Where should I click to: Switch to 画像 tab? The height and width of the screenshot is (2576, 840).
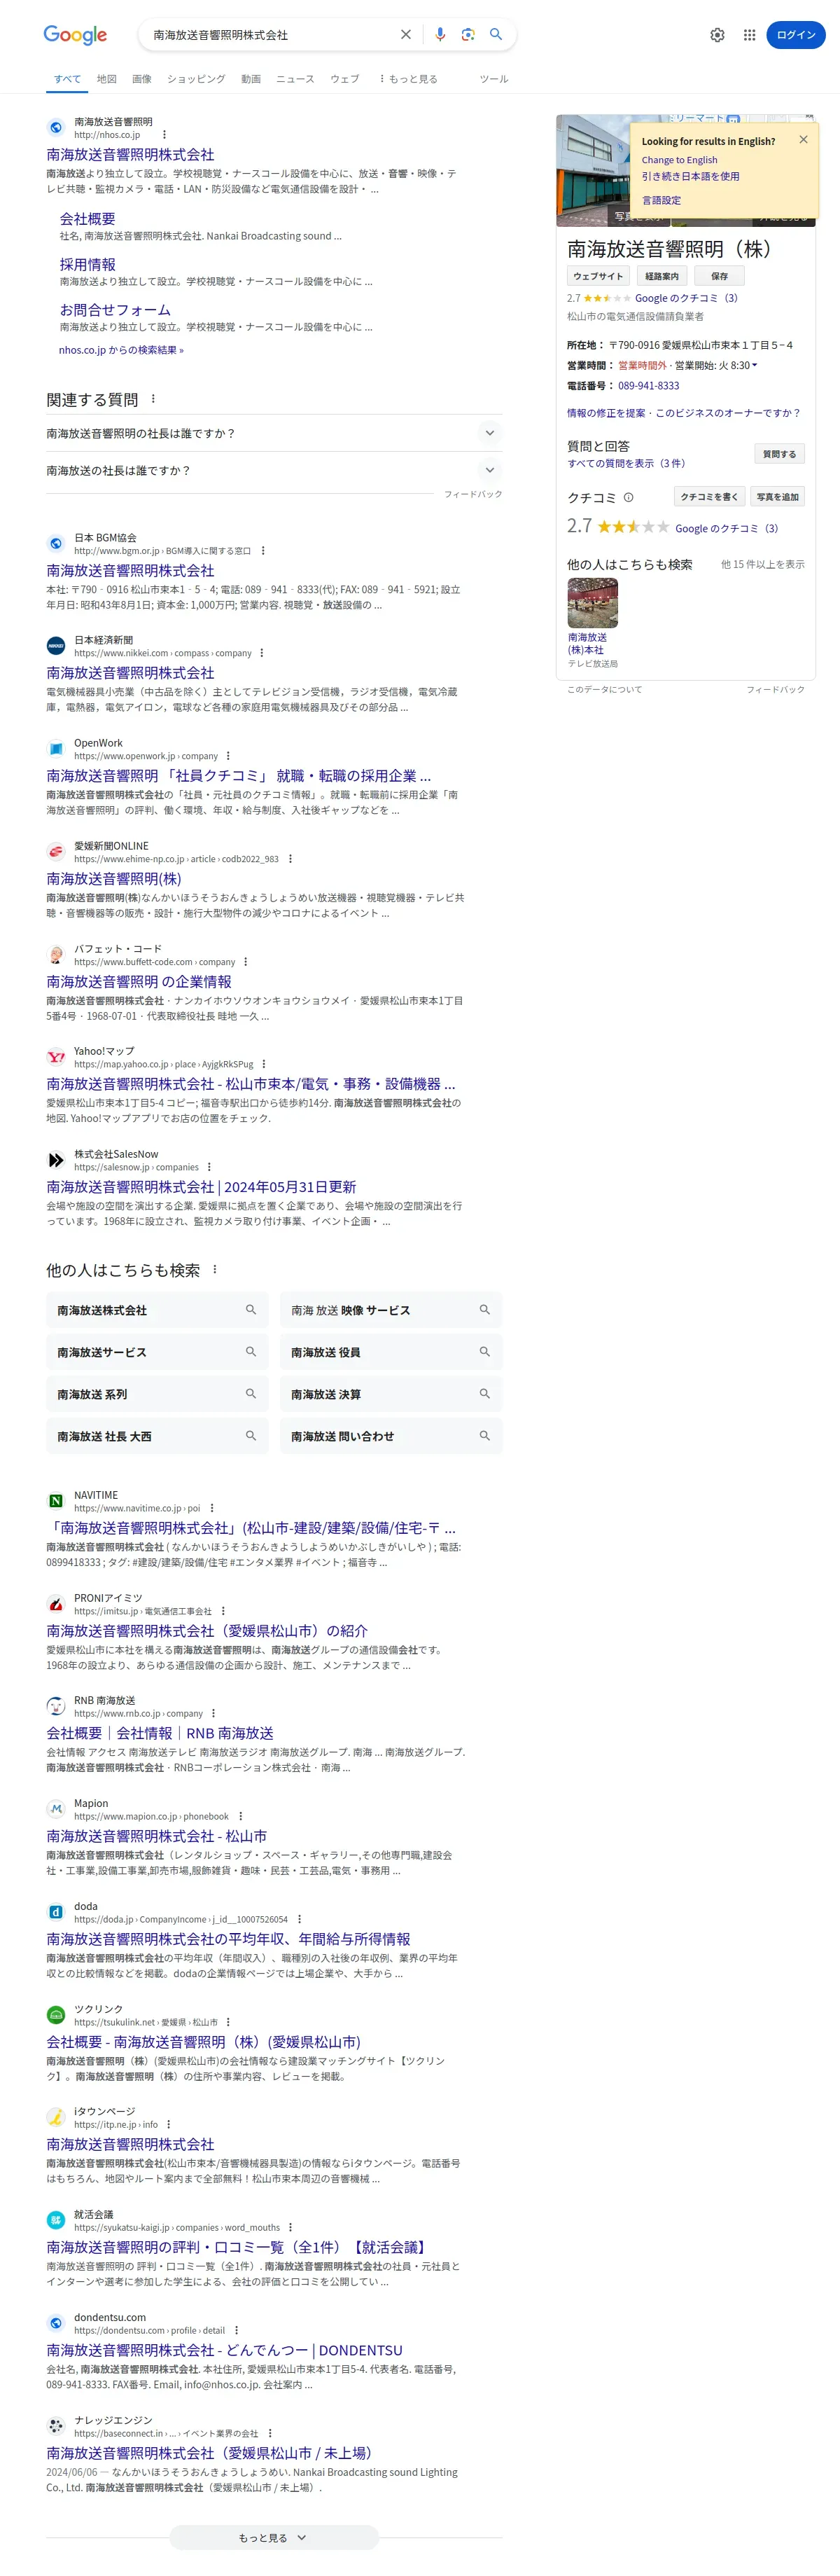point(142,79)
